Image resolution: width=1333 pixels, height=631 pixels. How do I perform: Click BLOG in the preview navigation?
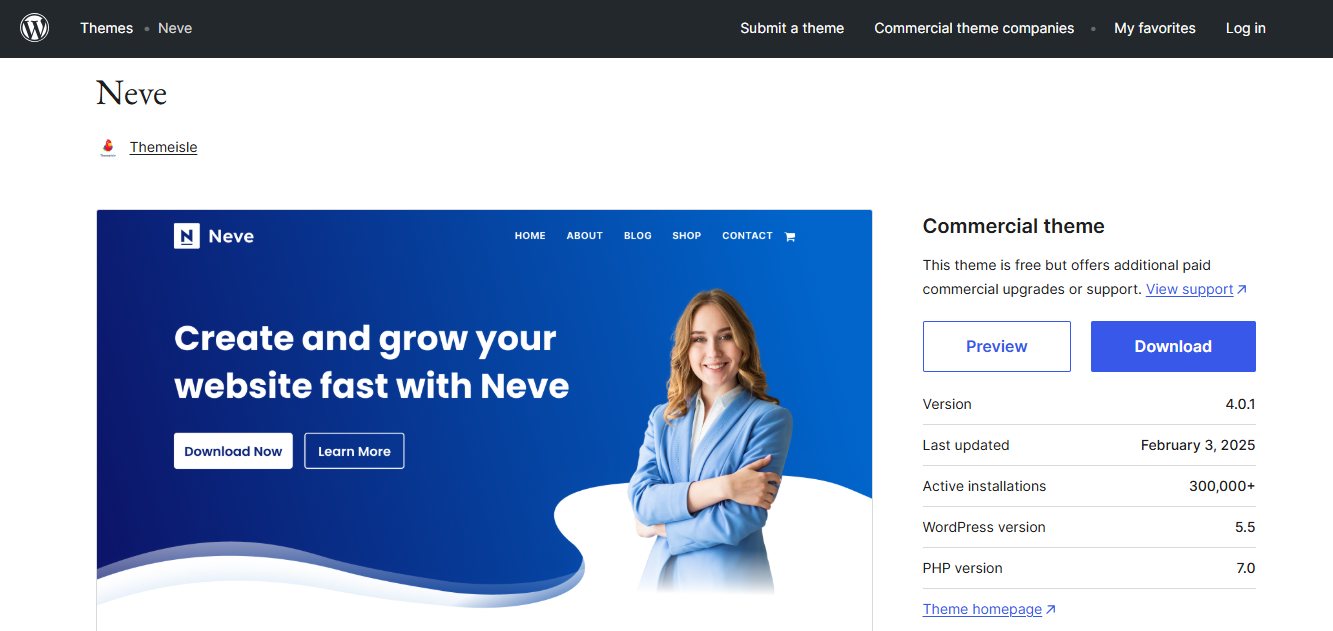click(x=638, y=236)
